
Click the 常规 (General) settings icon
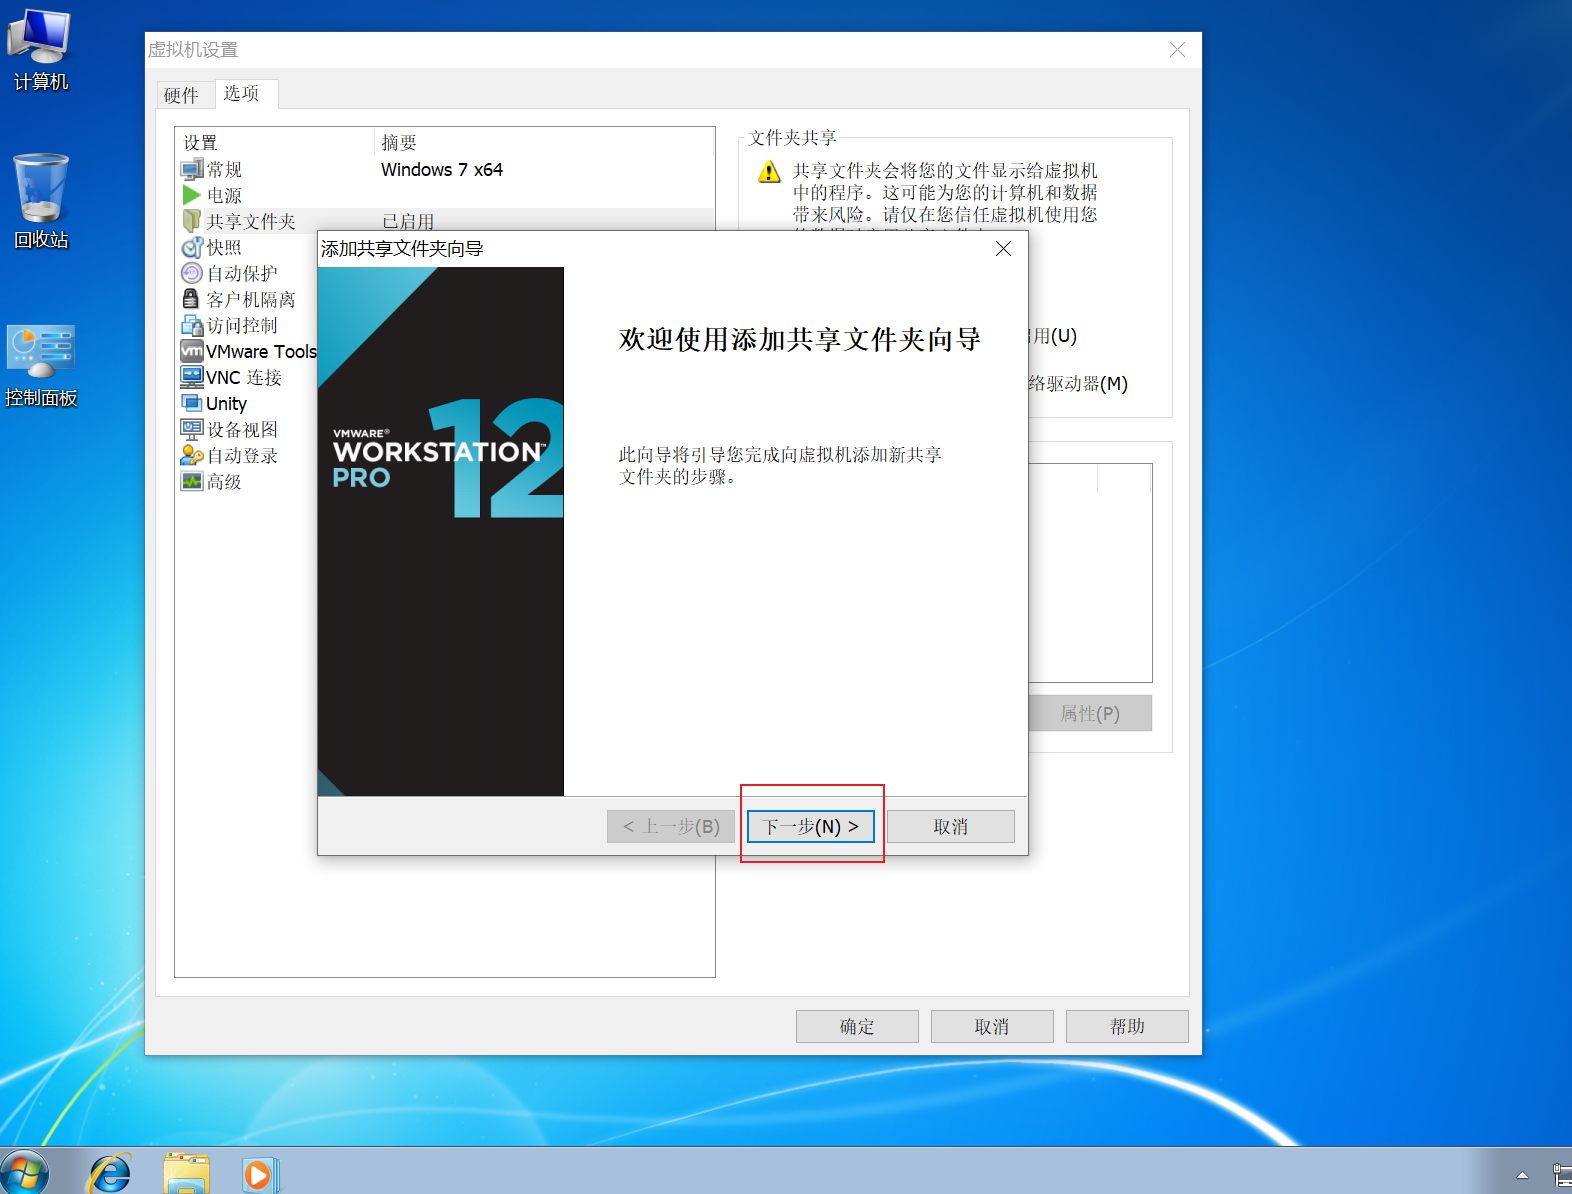point(192,170)
